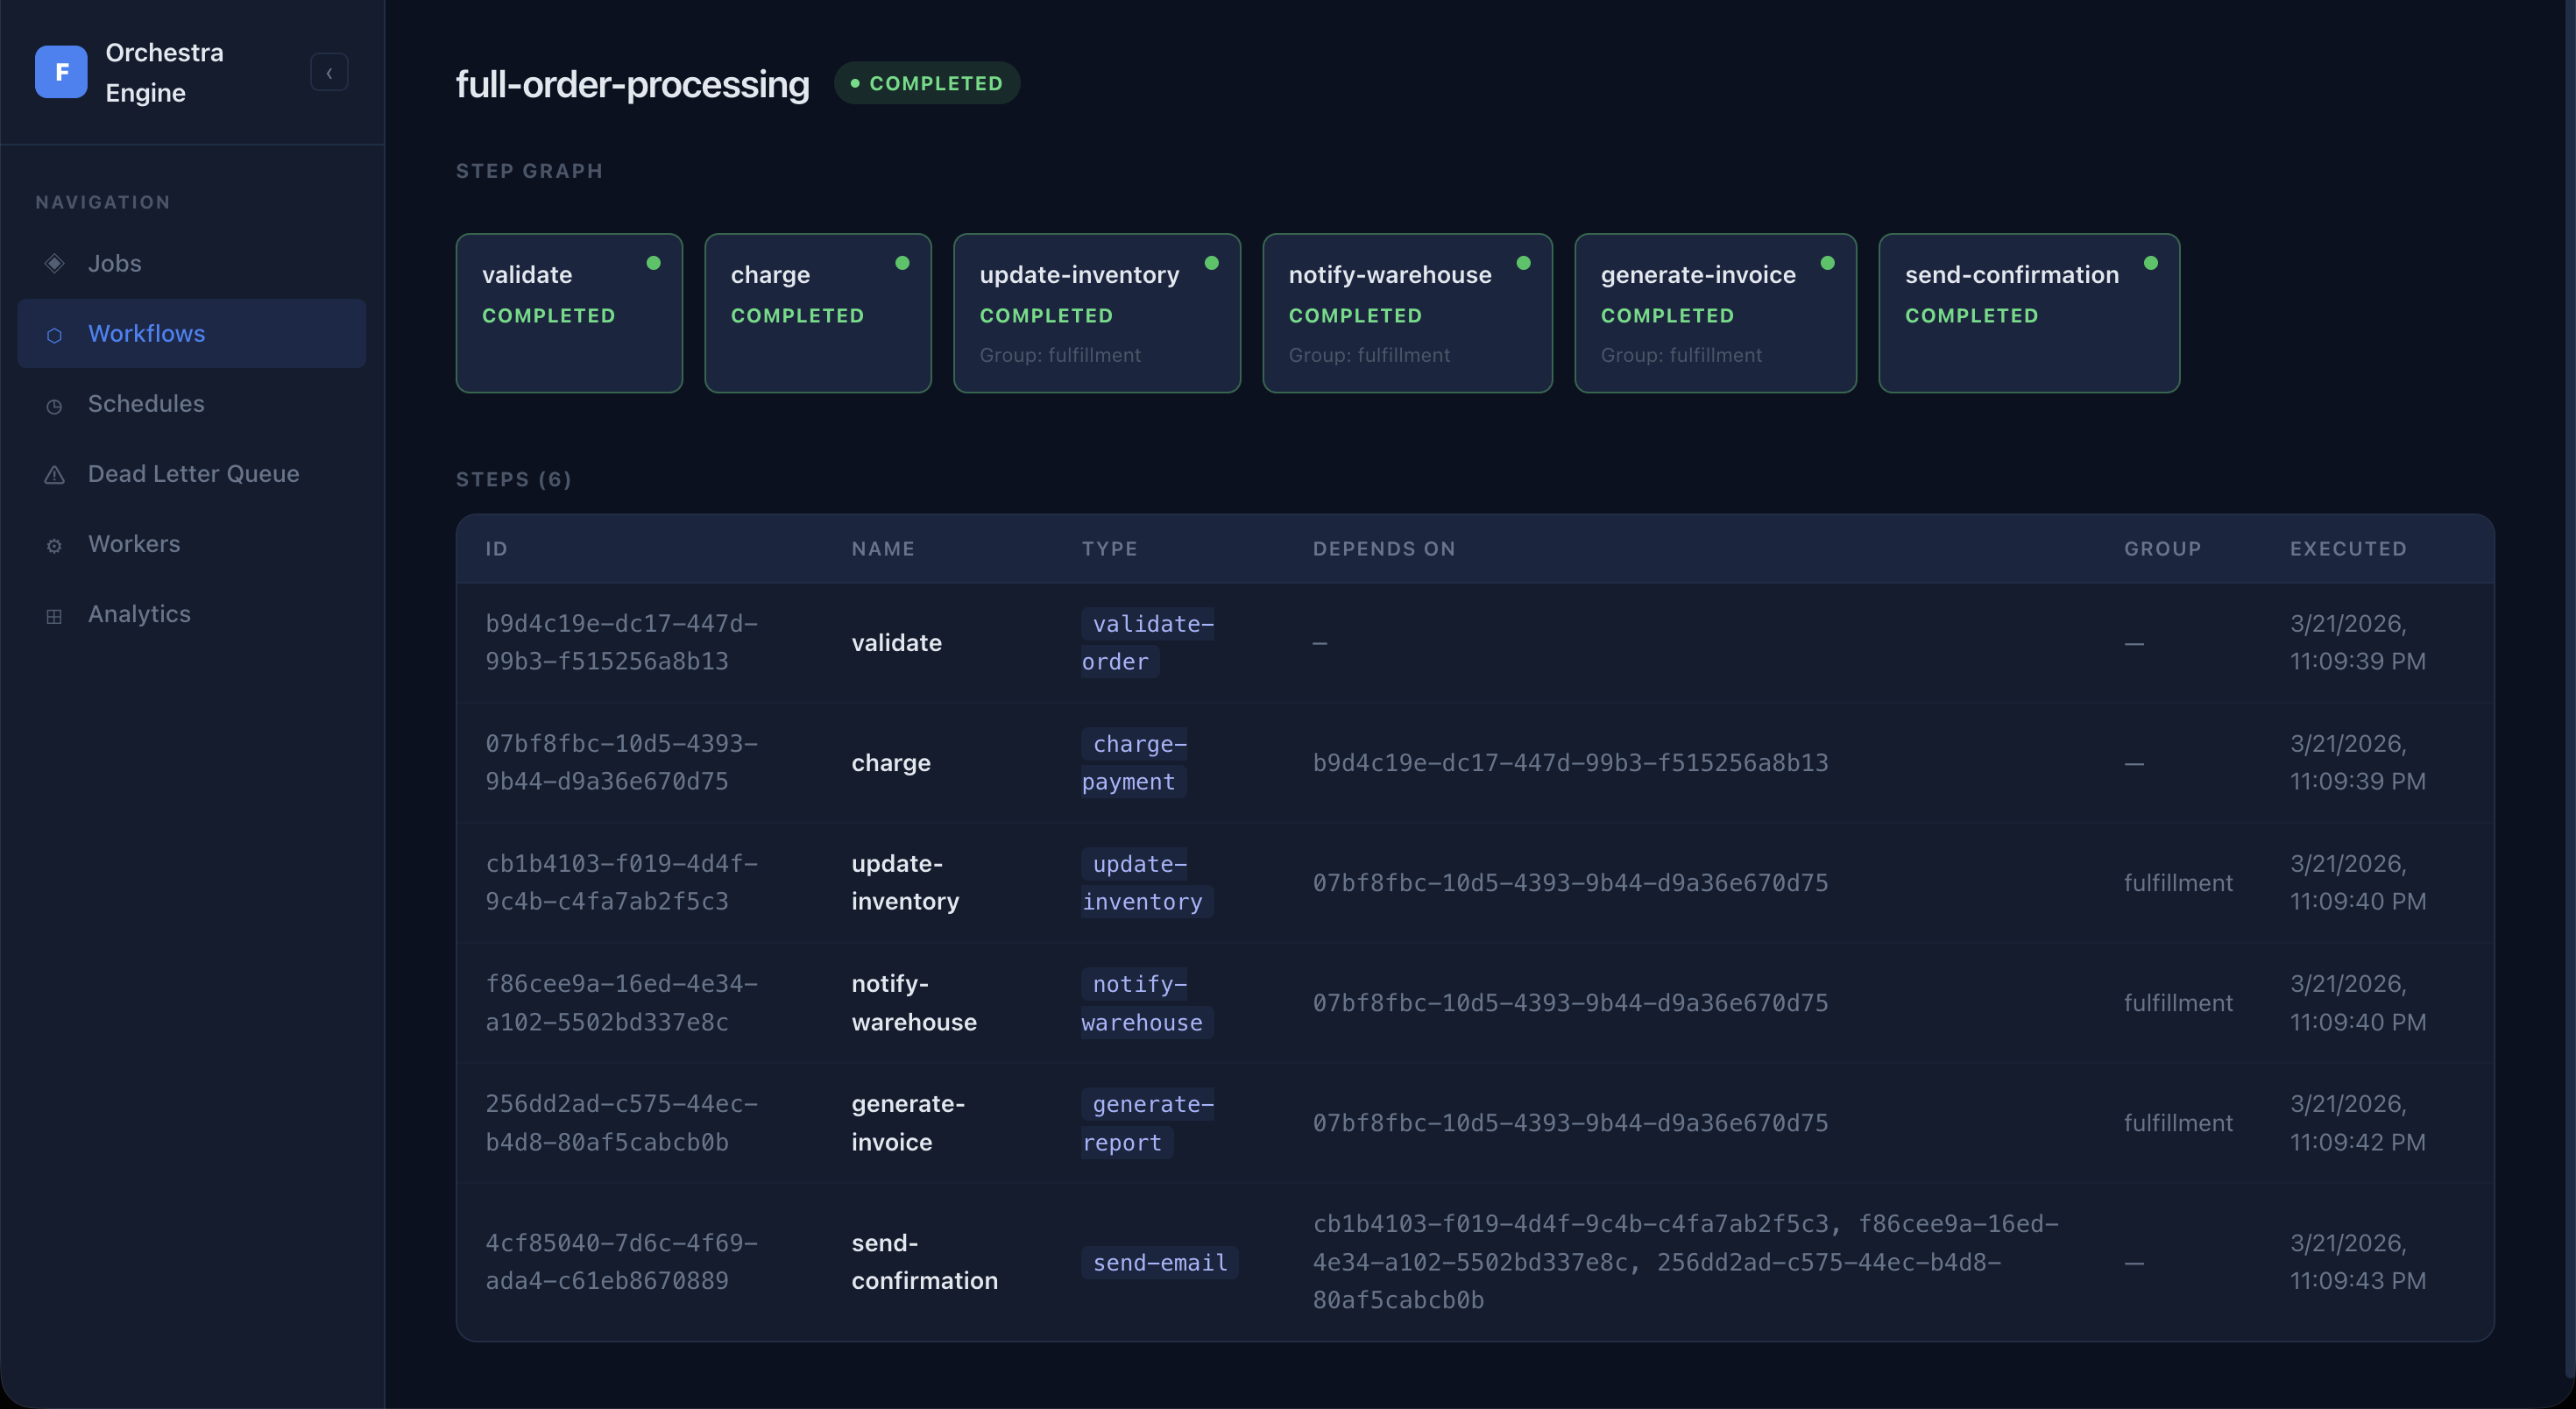Open the Jobs navigation item
The image size is (2576, 1409).
114,263
